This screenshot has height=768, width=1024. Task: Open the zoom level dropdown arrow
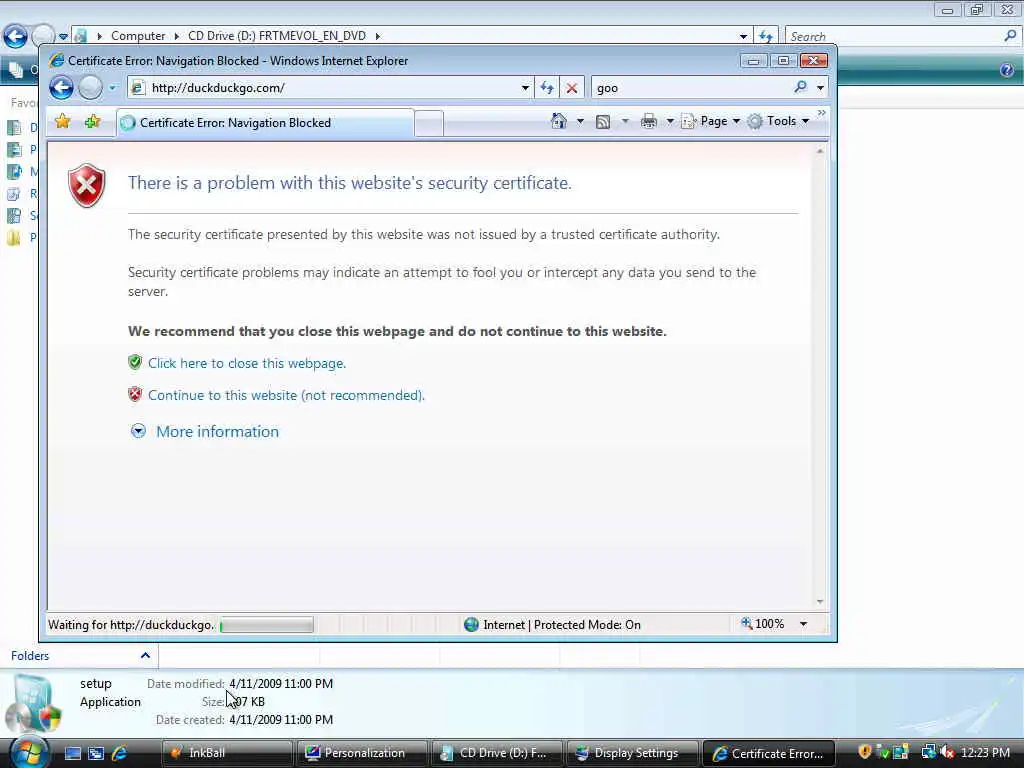[803, 624]
